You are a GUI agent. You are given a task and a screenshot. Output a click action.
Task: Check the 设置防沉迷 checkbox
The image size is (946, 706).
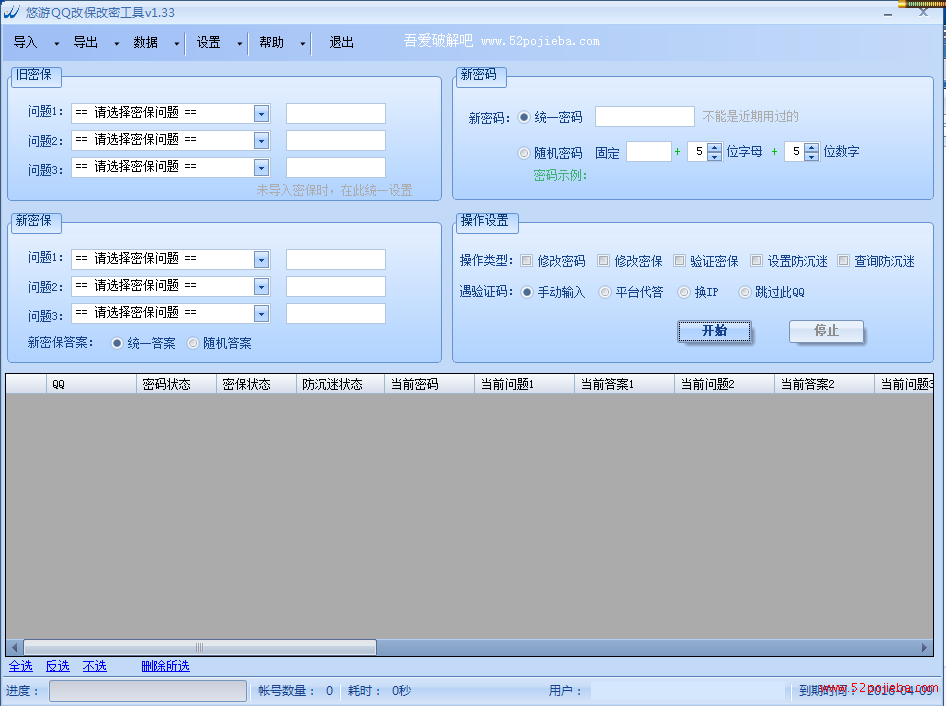(757, 261)
